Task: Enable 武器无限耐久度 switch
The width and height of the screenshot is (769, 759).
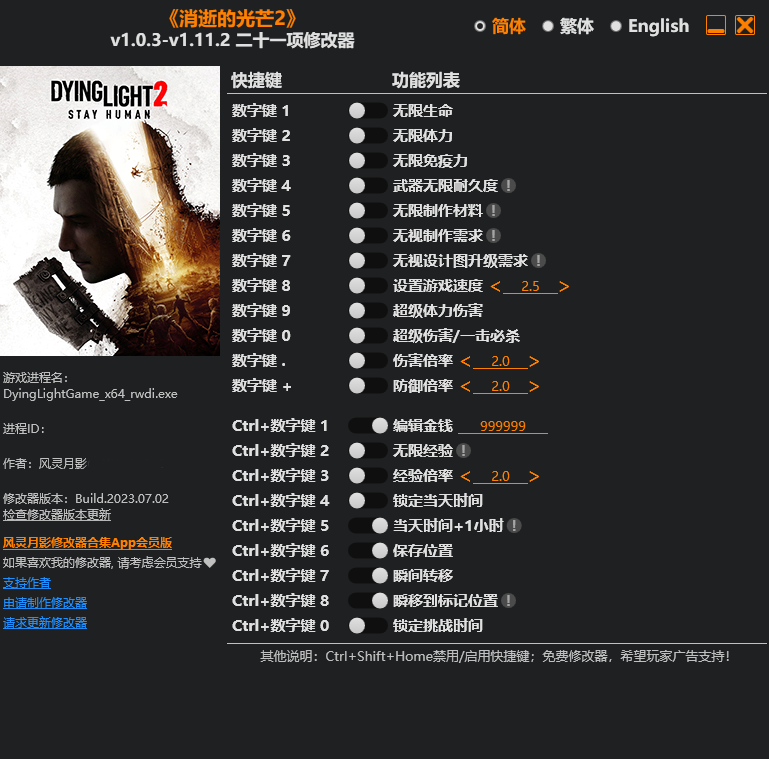Action: (x=368, y=186)
